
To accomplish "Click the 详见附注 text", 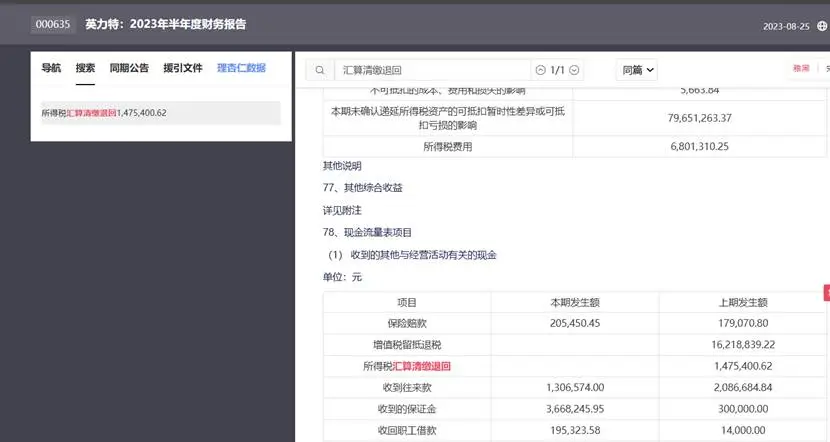I will (342, 211).
